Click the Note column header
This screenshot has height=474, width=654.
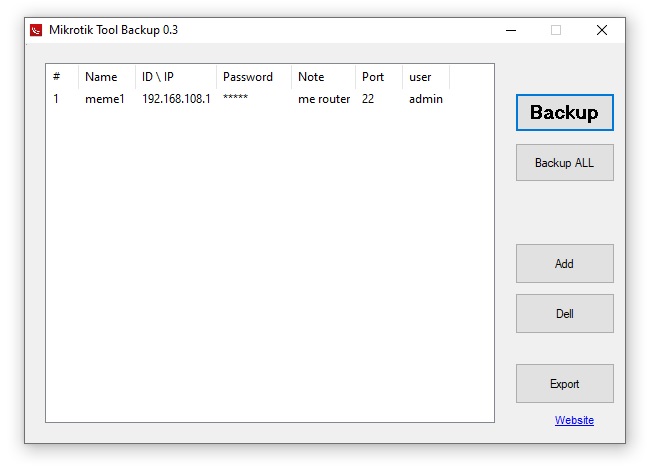pos(324,77)
